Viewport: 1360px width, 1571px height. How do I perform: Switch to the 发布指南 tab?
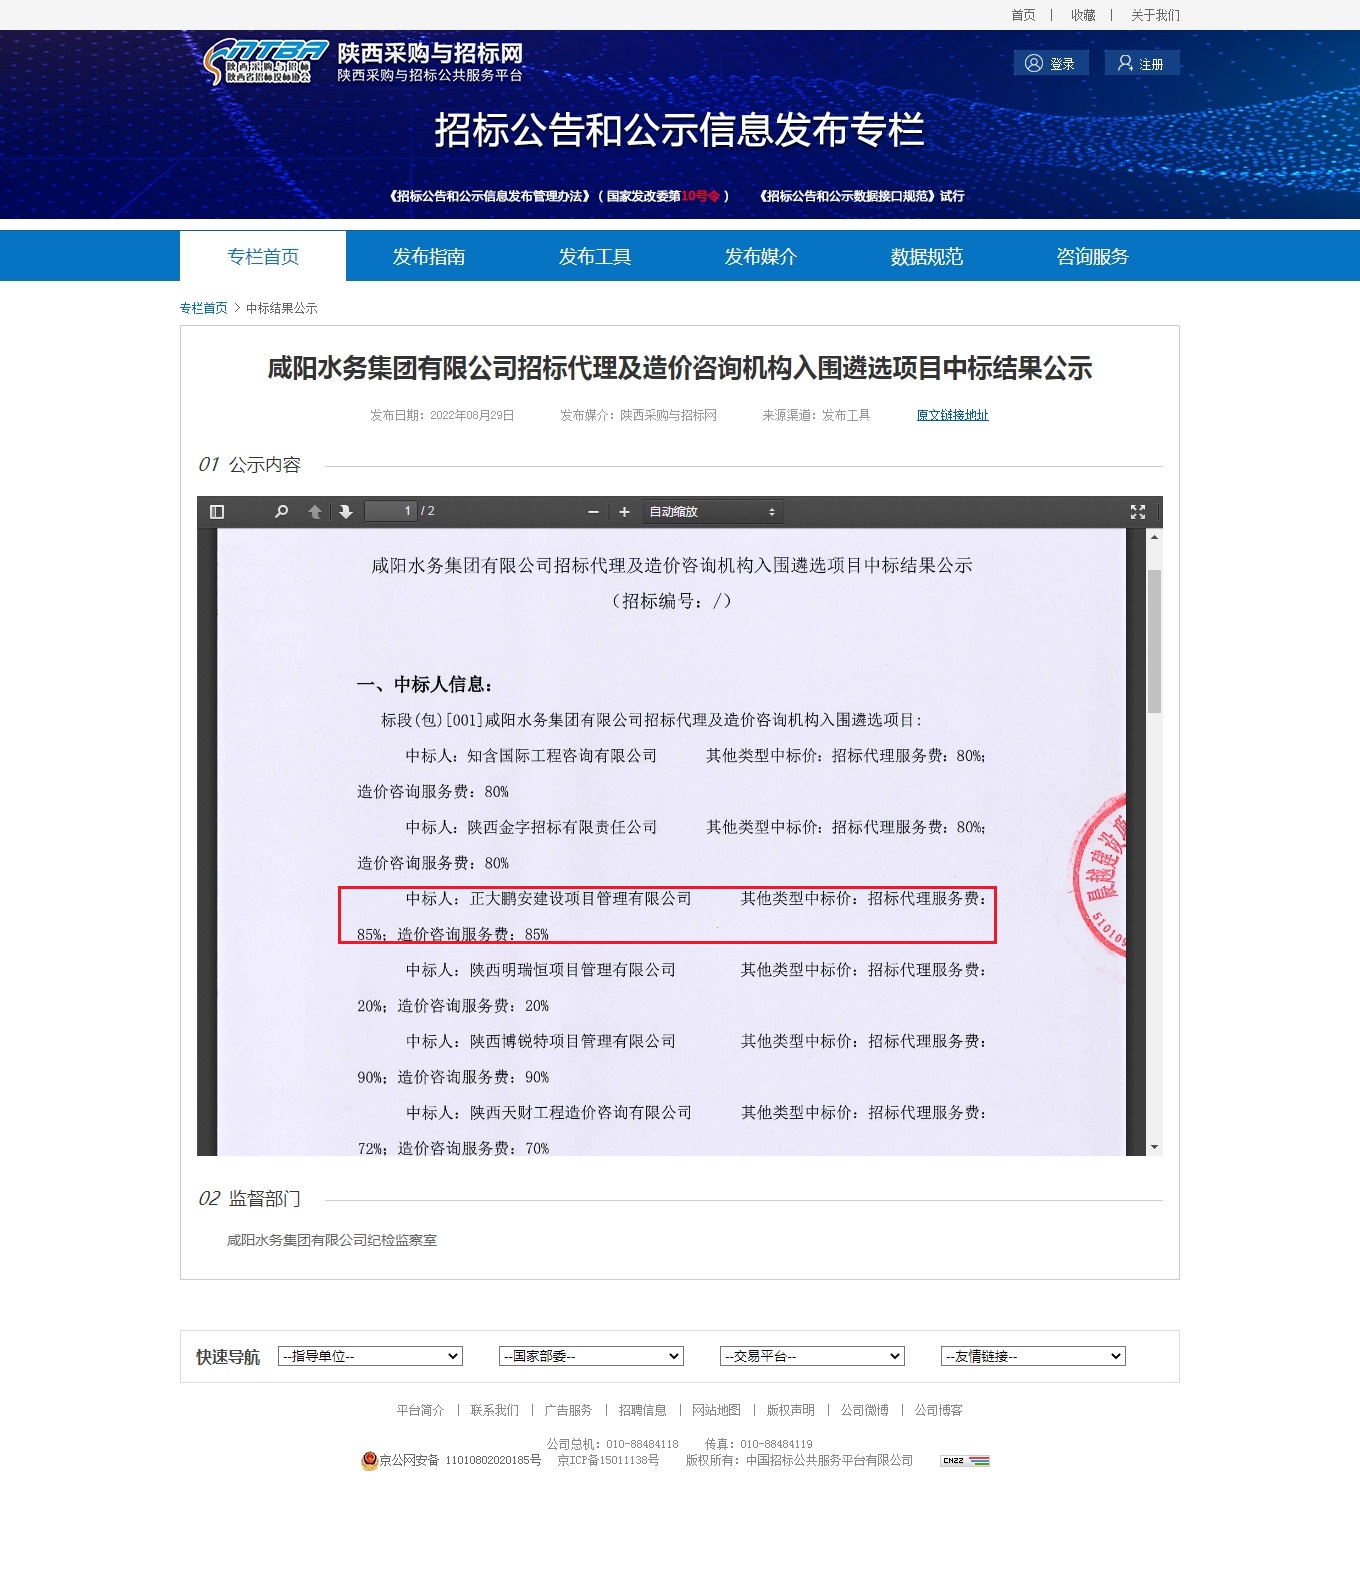429,257
